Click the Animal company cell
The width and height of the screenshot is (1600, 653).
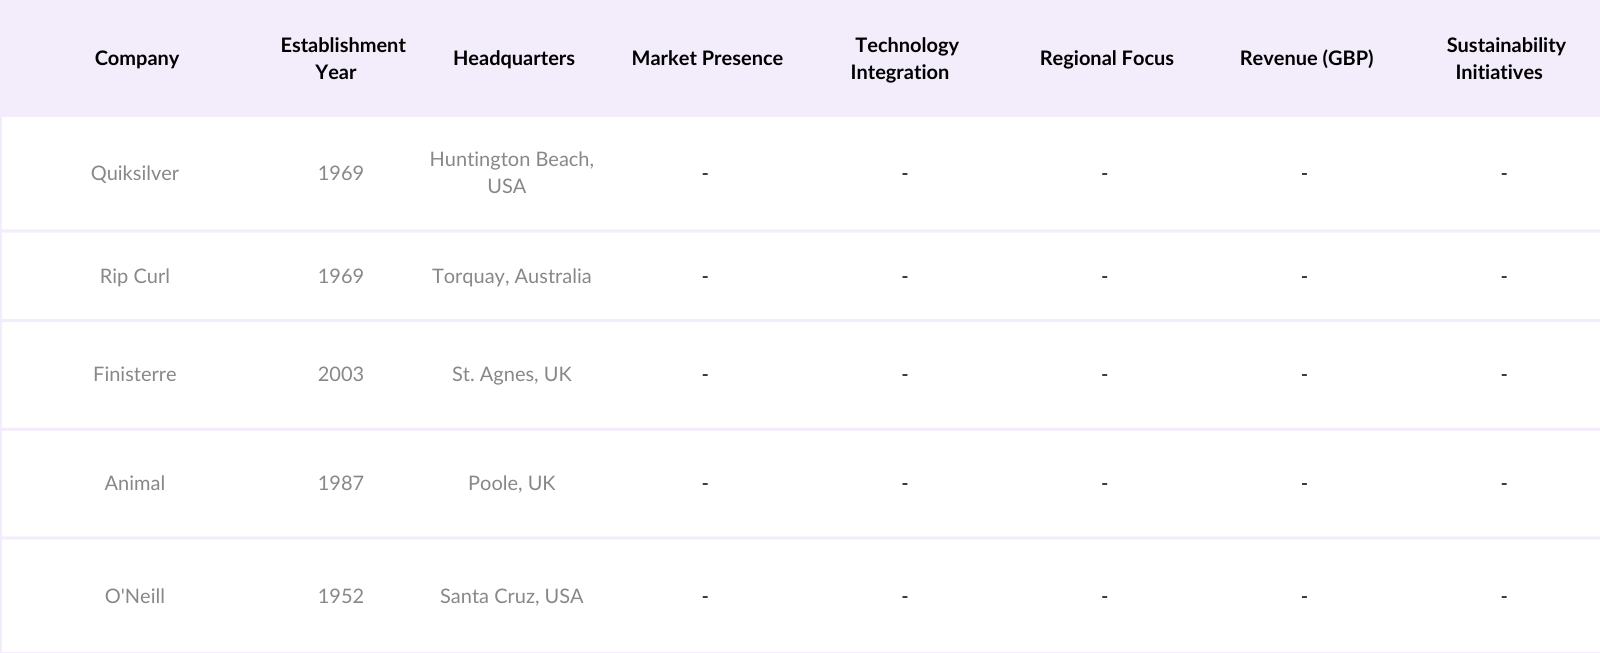tap(135, 483)
